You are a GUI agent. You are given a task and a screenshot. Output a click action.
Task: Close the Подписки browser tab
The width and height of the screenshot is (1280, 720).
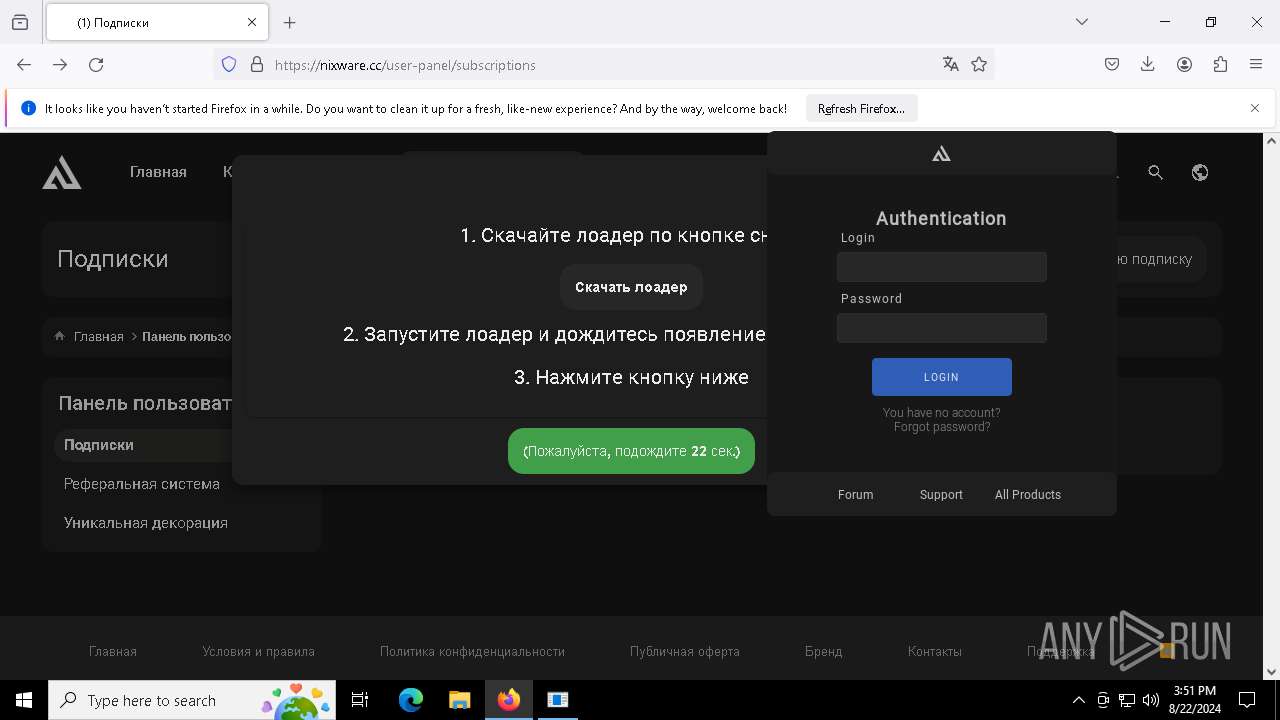coord(252,22)
